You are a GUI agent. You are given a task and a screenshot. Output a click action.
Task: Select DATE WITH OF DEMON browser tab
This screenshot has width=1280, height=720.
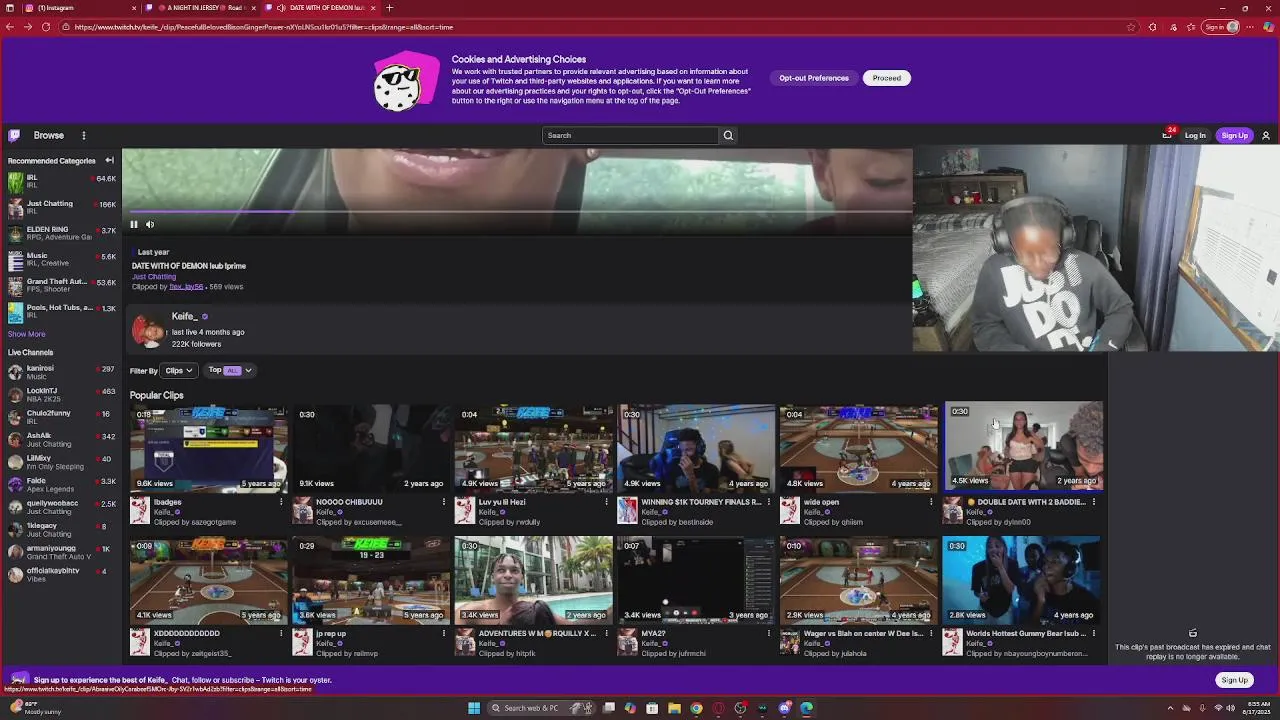tap(322, 8)
